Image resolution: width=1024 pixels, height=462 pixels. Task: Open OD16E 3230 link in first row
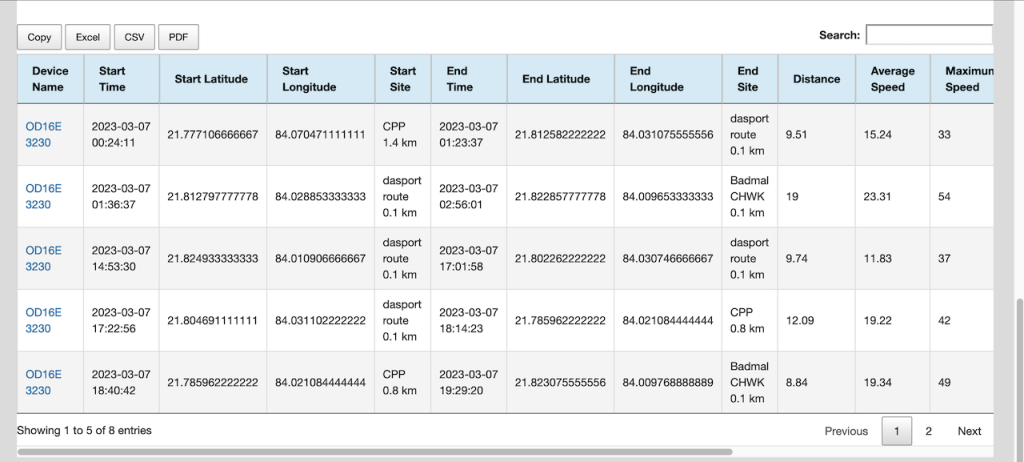tap(44, 135)
